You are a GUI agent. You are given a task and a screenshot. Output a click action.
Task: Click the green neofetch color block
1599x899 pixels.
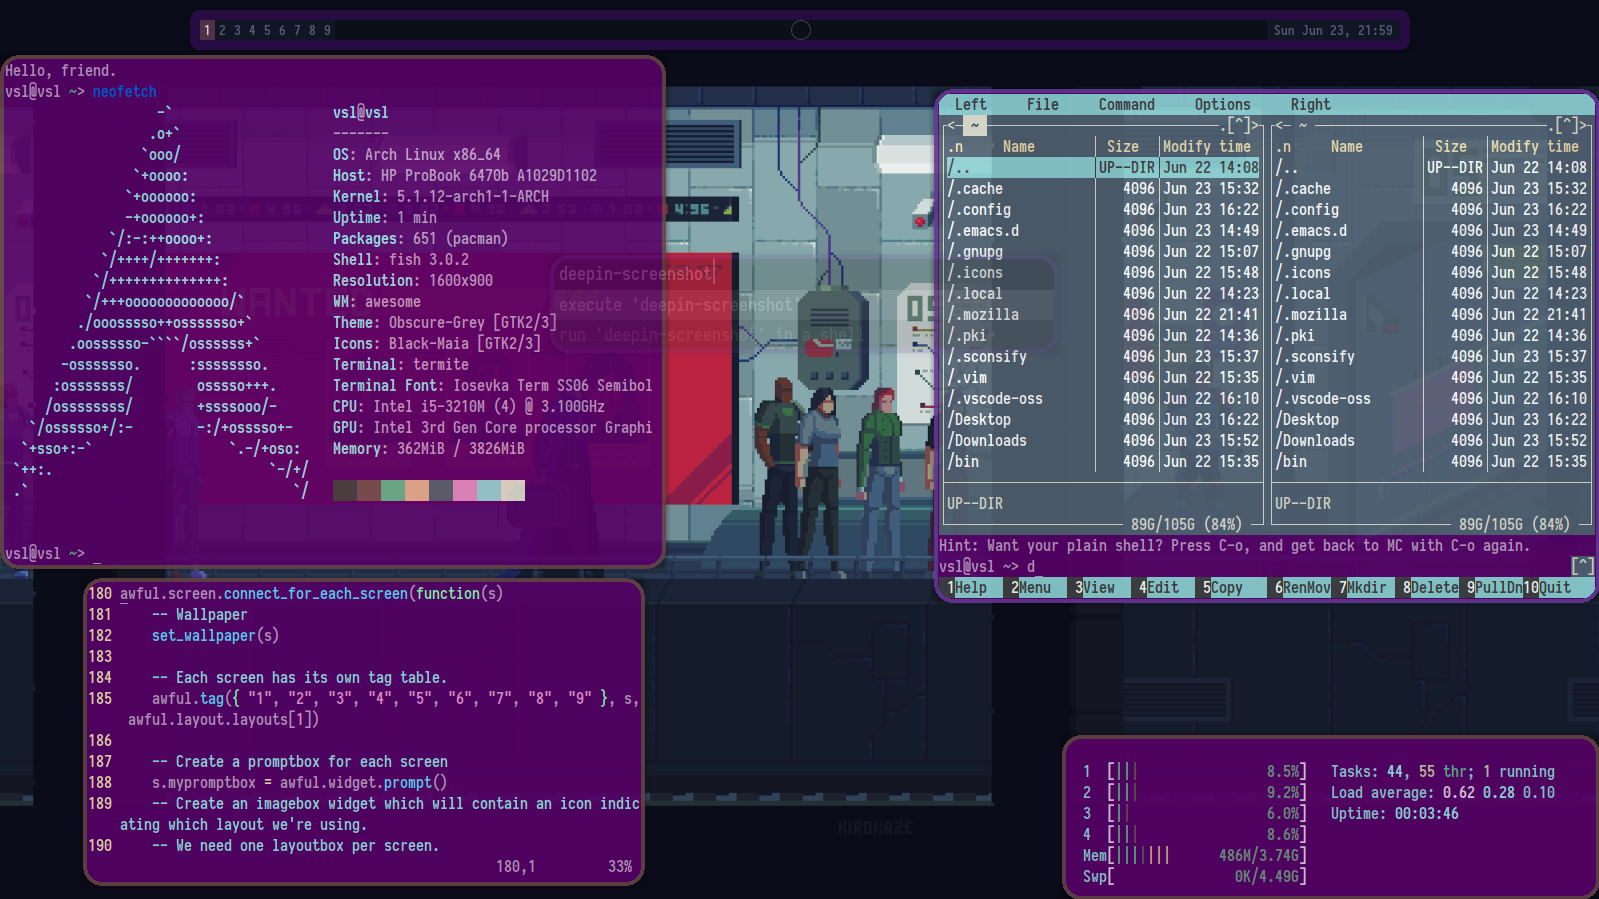pyautogui.click(x=393, y=490)
